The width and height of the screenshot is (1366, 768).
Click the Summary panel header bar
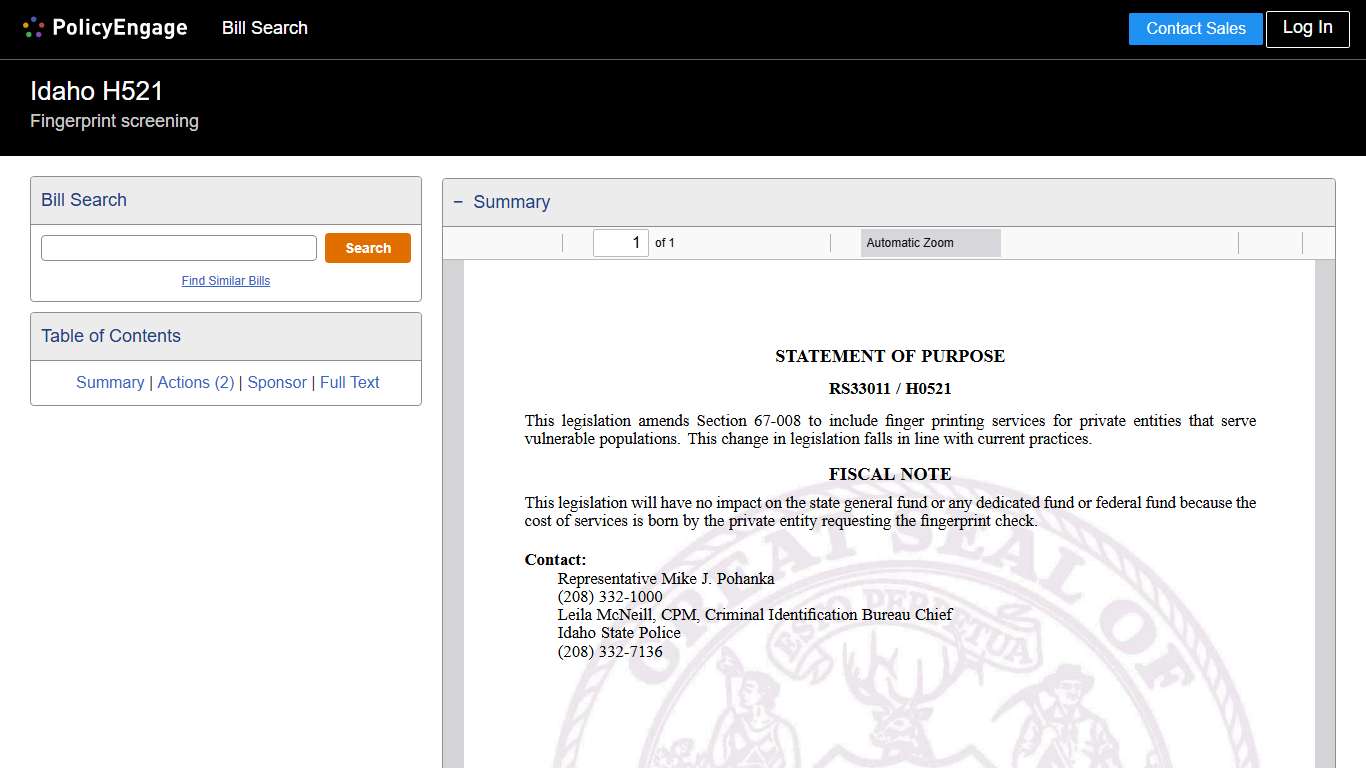700,201
